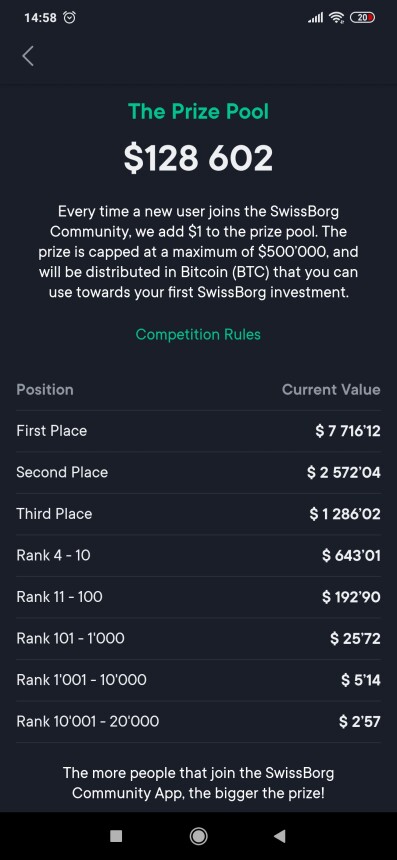Select the Rank 11 - 100 row

[198, 597]
